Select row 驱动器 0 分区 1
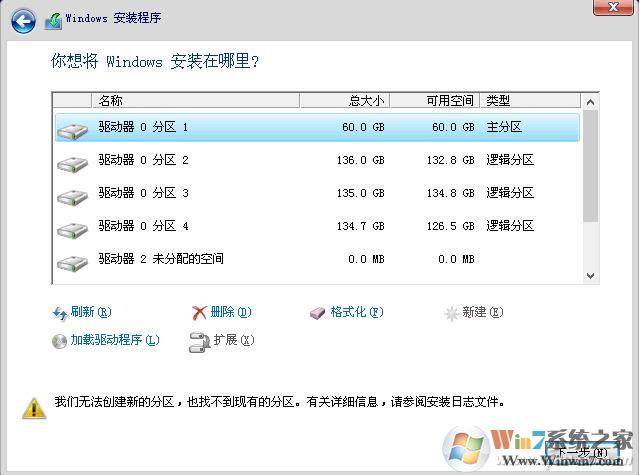Image resolution: width=640 pixels, height=475 pixels. (x=317, y=127)
